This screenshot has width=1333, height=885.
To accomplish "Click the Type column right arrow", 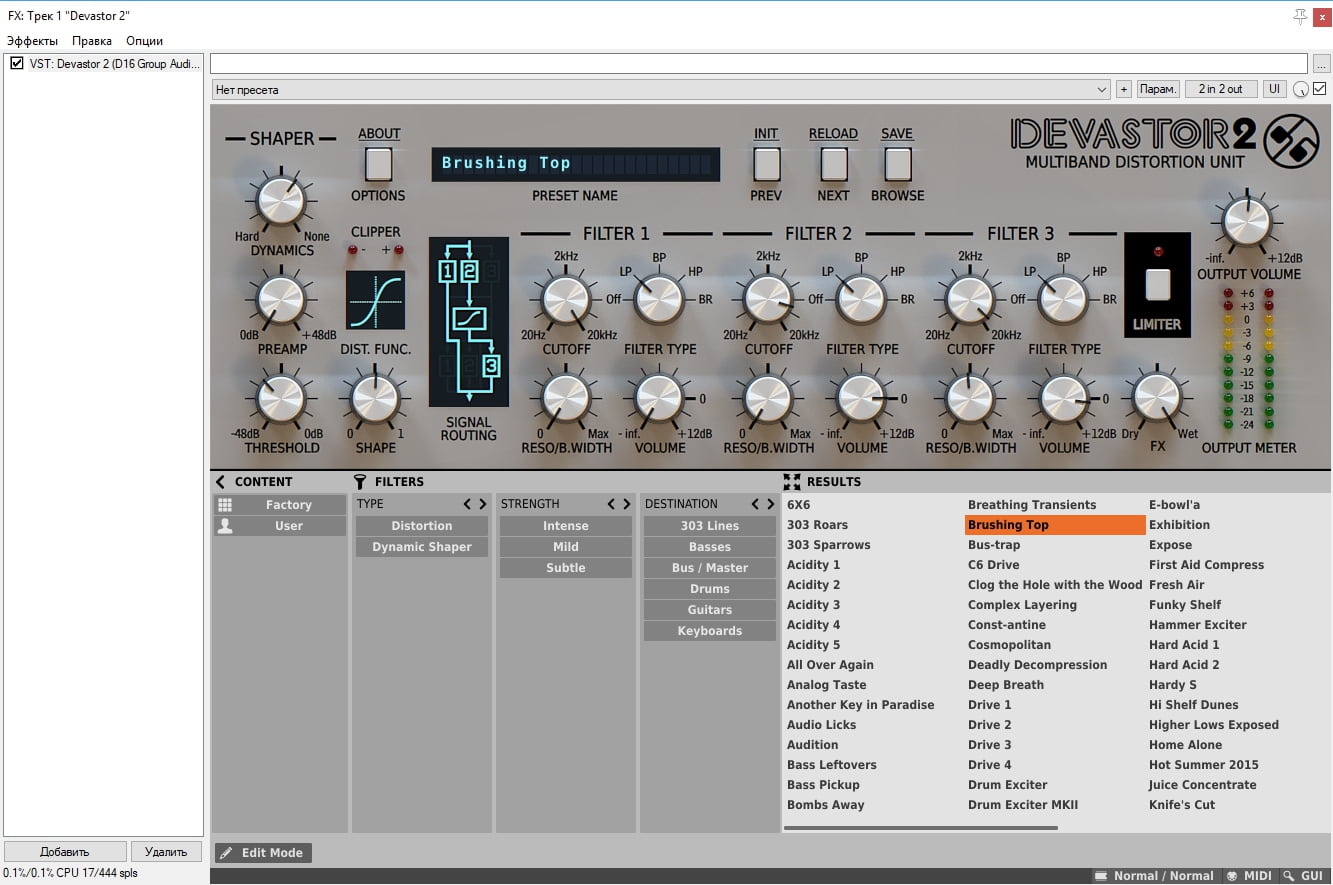I will tap(482, 504).
